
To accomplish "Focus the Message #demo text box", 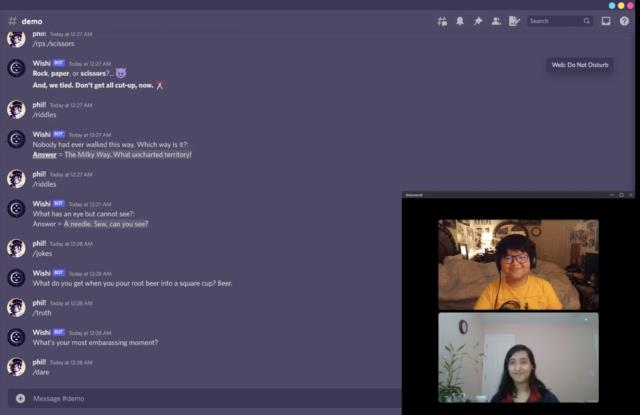I will tap(200, 398).
